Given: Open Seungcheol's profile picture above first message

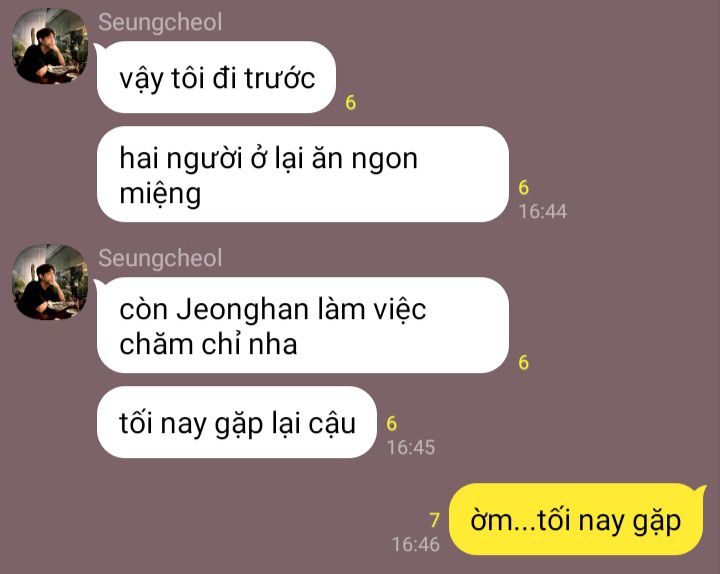Looking at the screenshot, I should (50, 46).
